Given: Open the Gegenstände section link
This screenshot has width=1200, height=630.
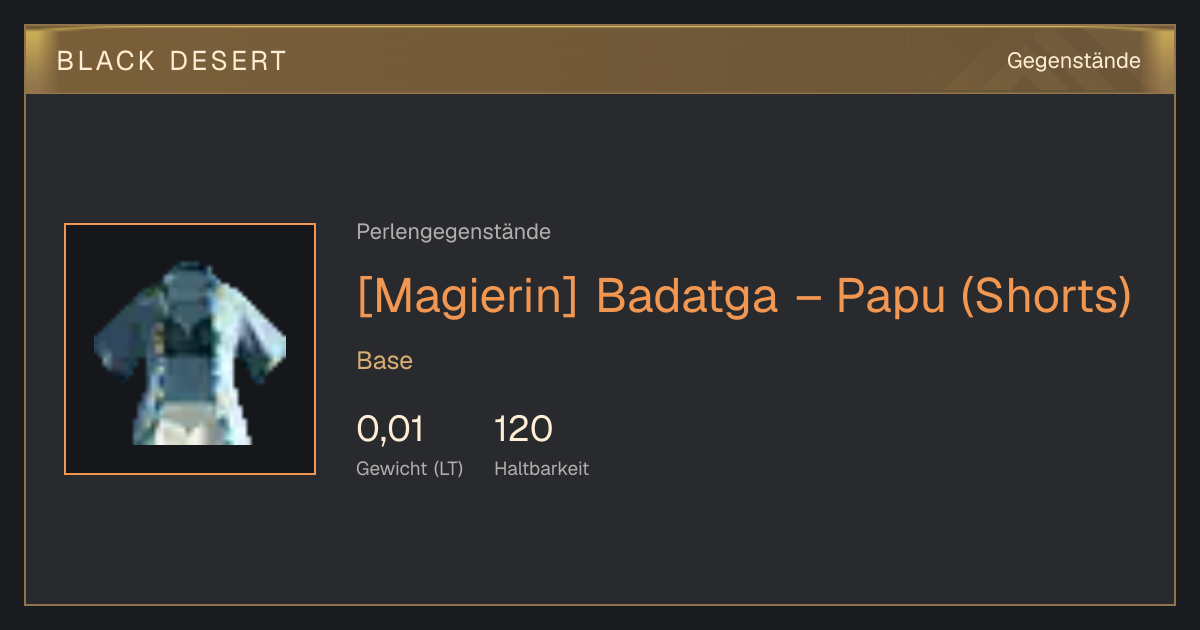Looking at the screenshot, I should click(x=1074, y=61).
